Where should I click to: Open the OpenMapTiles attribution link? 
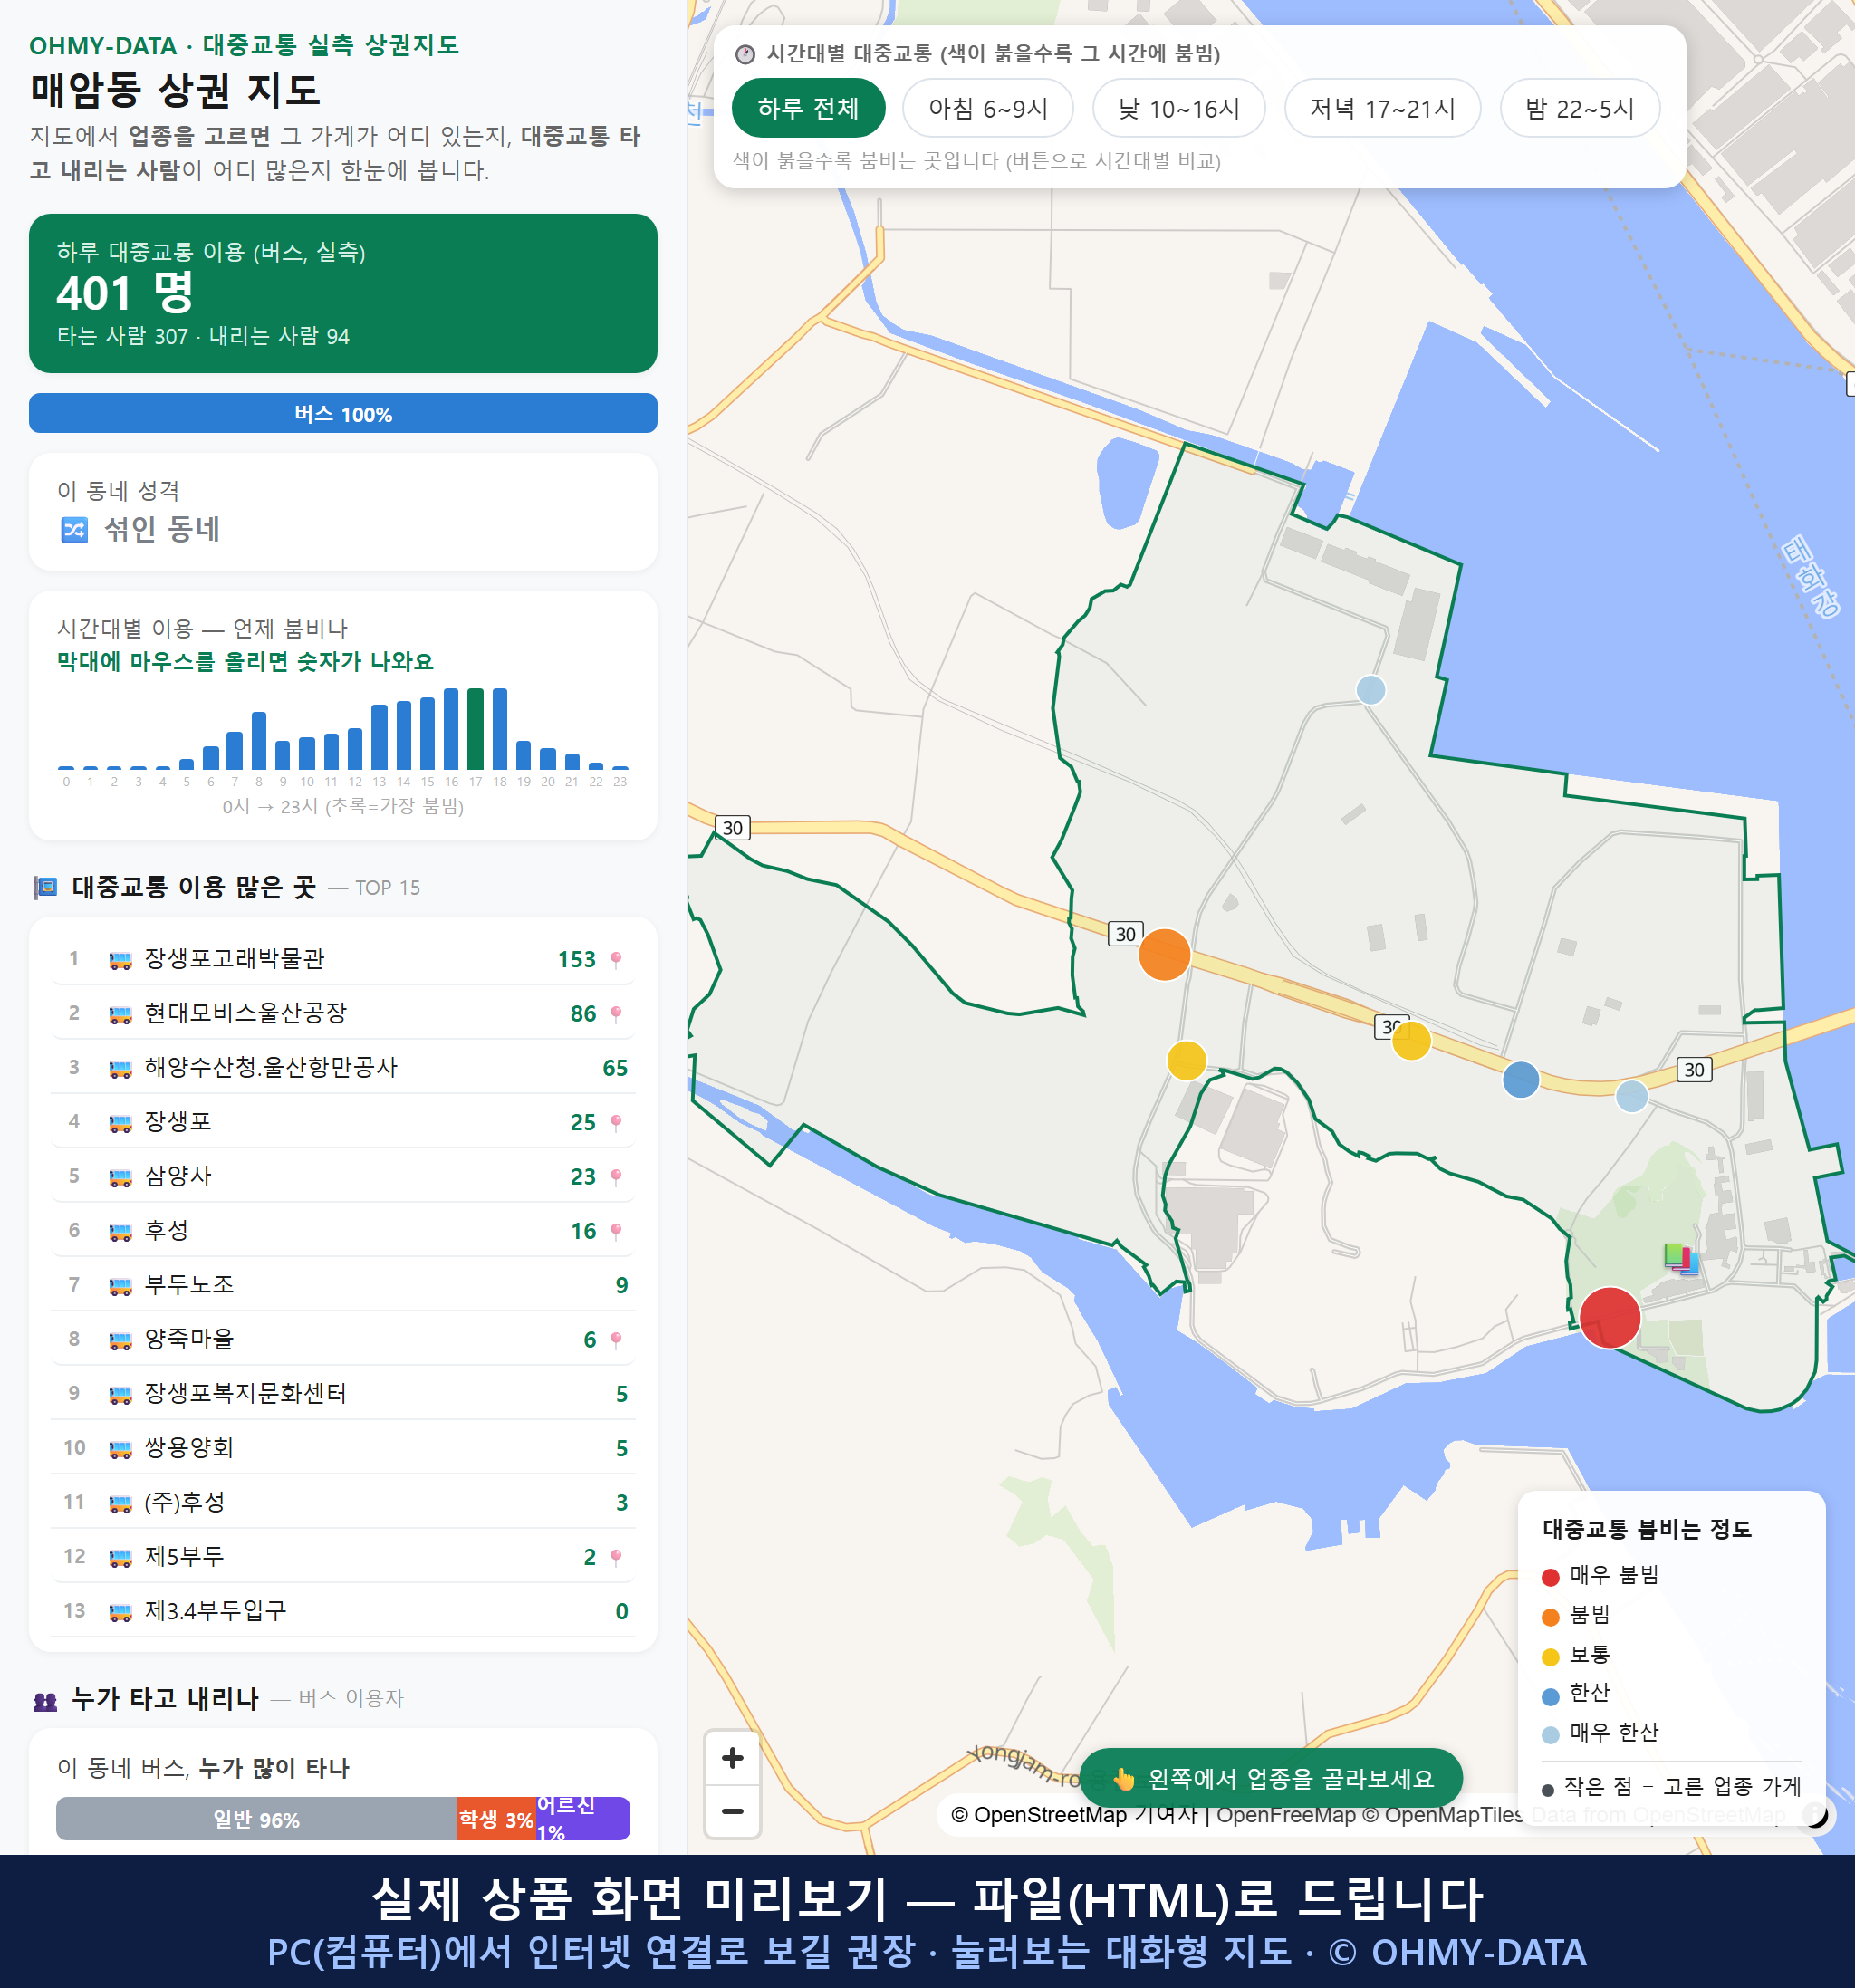coord(1443,1815)
